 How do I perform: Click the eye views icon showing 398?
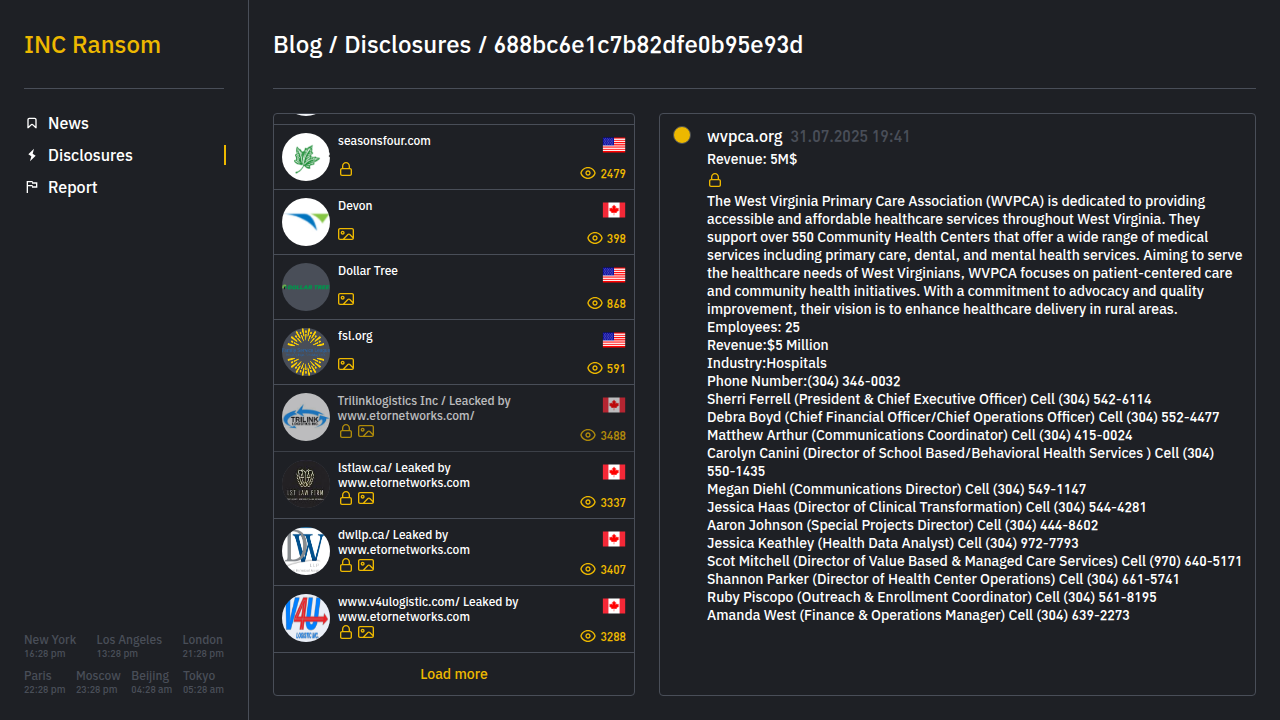(x=595, y=238)
